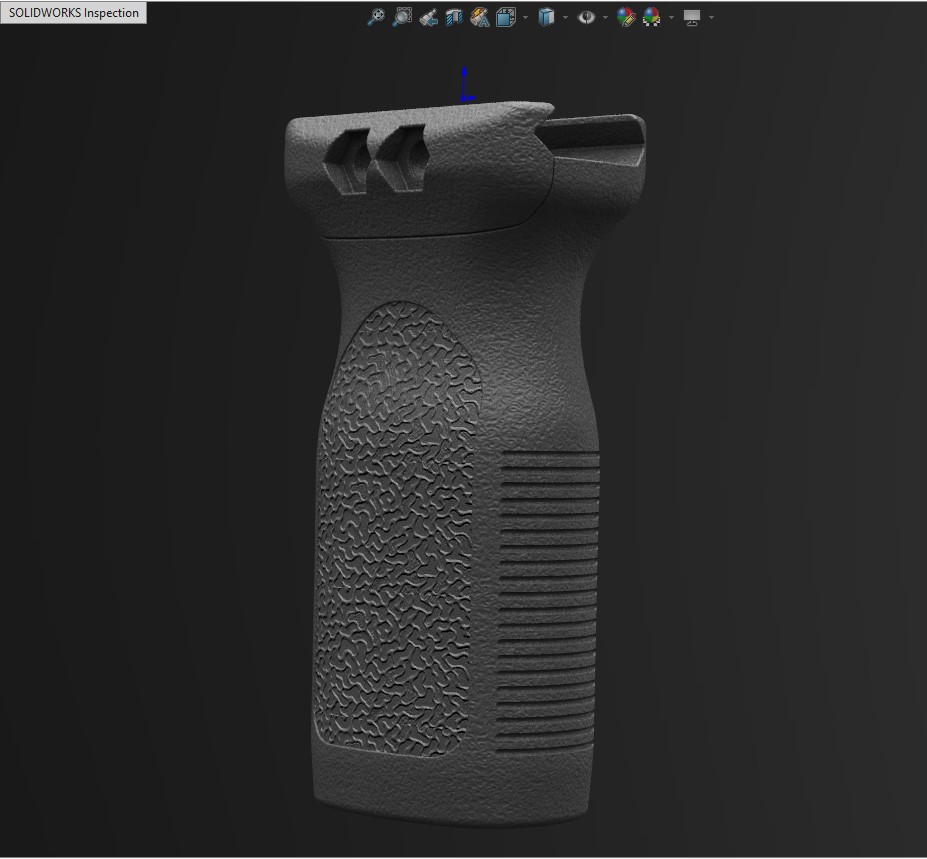Open the Hide/Show Items dropdown arrow

605,18
